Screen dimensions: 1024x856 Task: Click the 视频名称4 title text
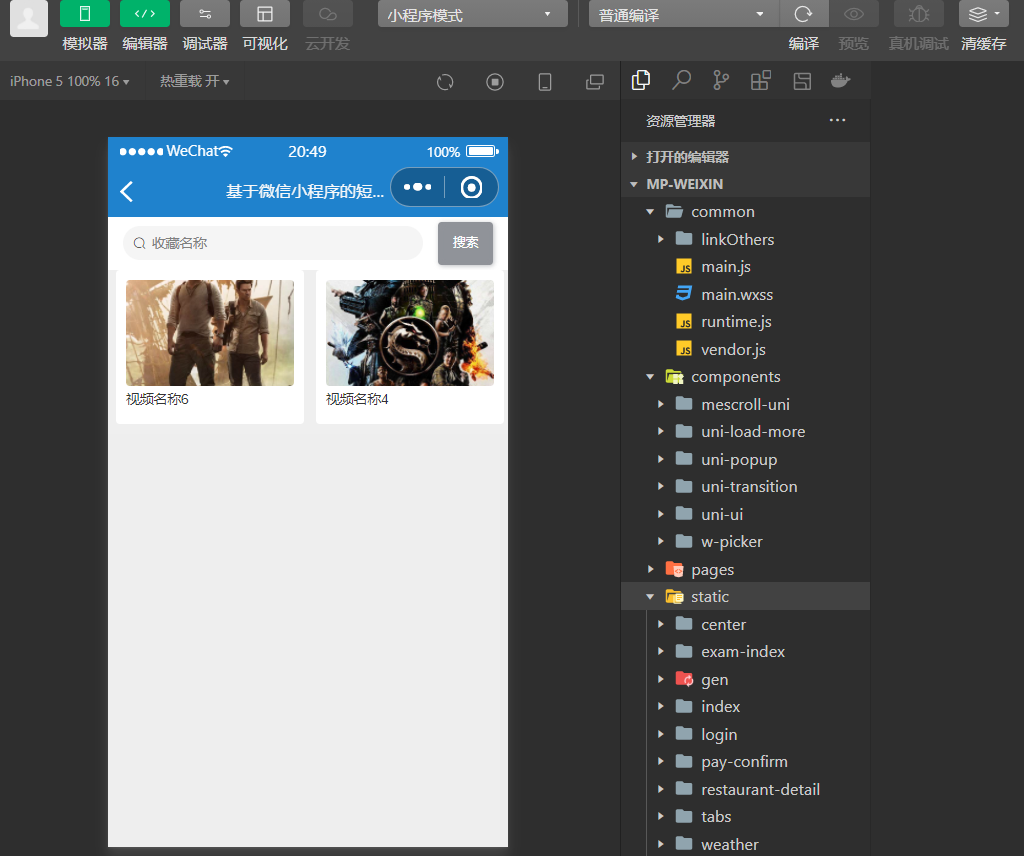pyautogui.click(x=357, y=399)
